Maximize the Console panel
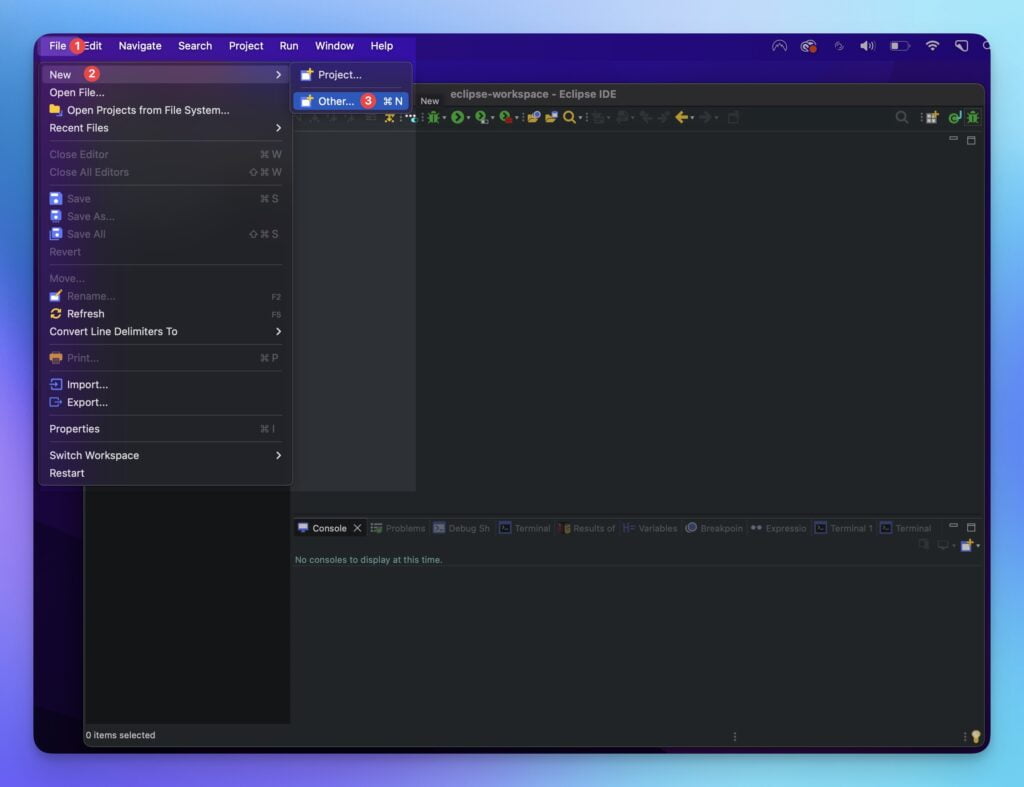The height and width of the screenshot is (787, 1024). click(x=971, y=527)
